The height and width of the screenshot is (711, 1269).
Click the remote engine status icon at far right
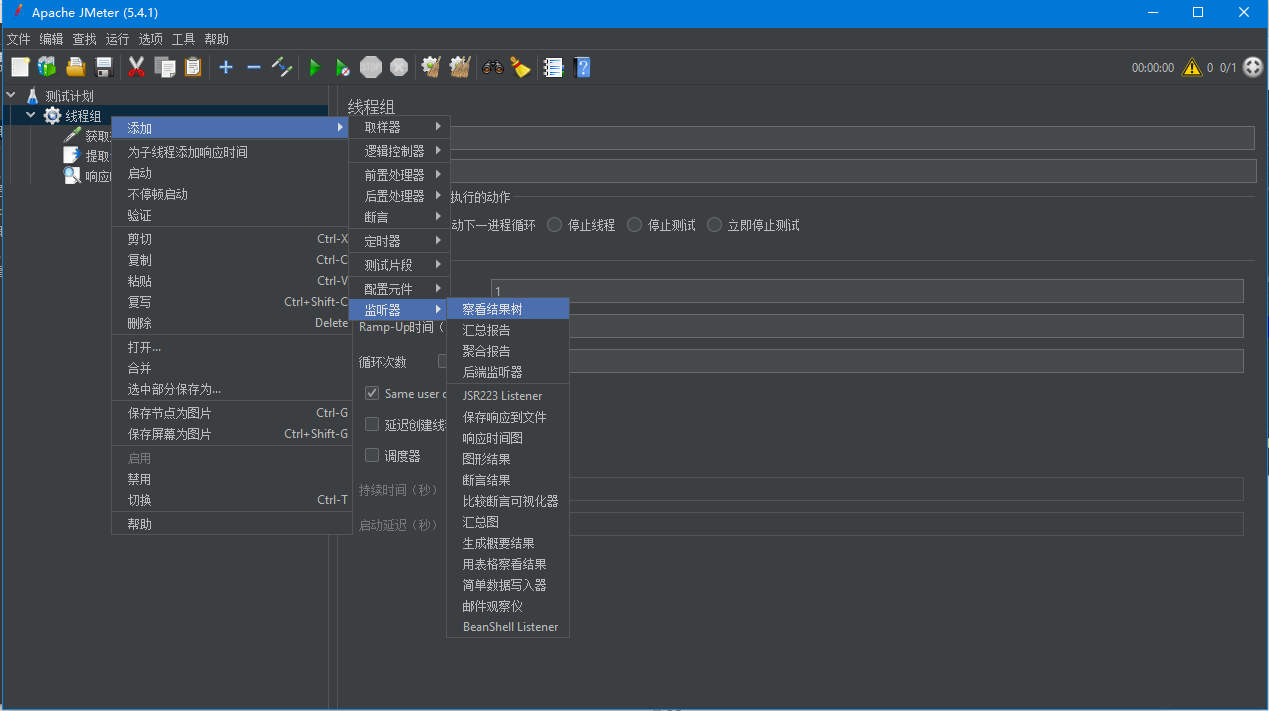pos(1253,67)
